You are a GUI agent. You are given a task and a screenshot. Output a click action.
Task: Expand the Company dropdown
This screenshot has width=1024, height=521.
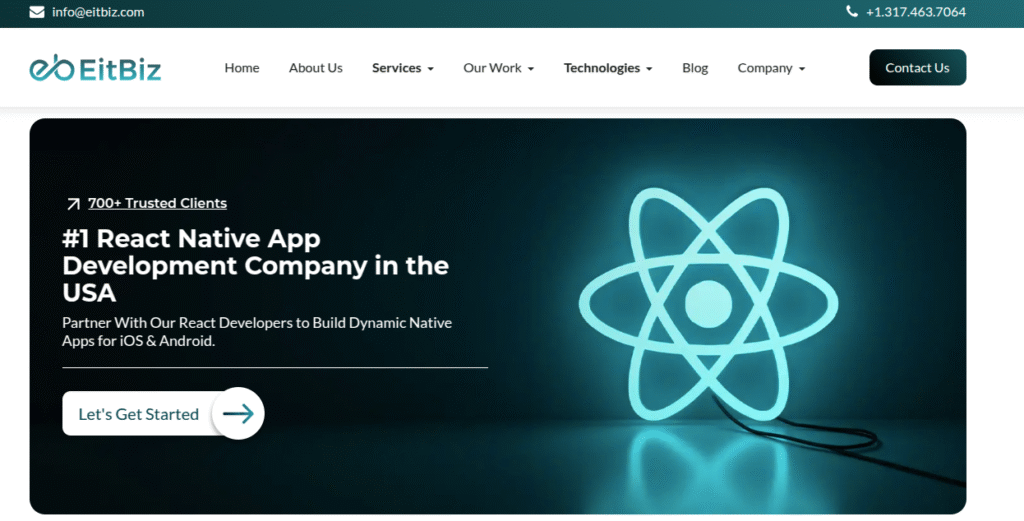[x=771, y=68]
